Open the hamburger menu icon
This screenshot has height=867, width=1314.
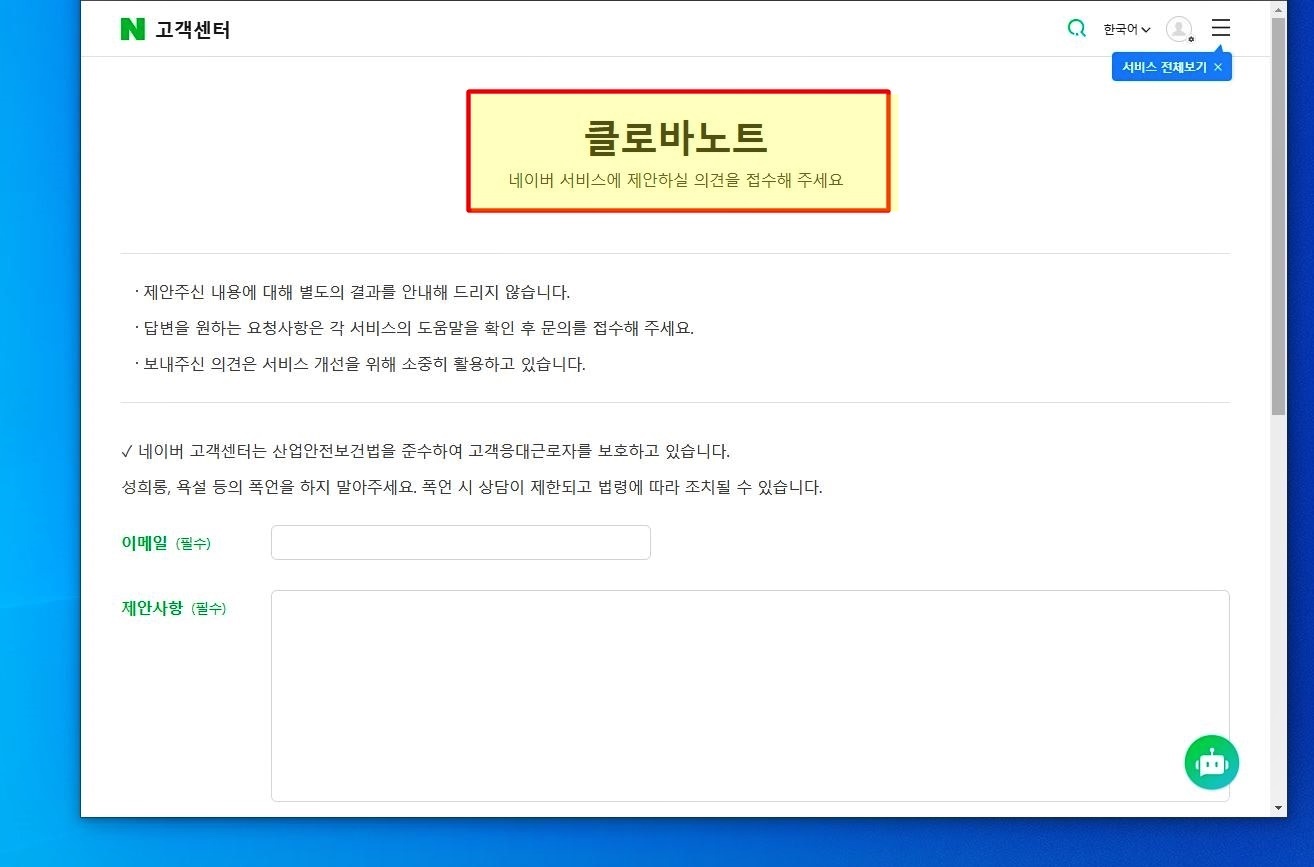[1221, 28]
